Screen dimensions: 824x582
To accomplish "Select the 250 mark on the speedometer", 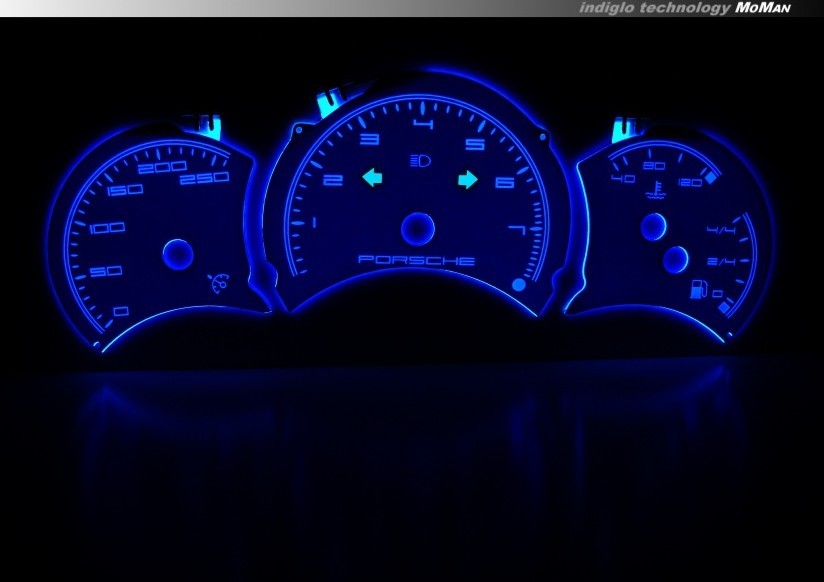I will (206, 178).
